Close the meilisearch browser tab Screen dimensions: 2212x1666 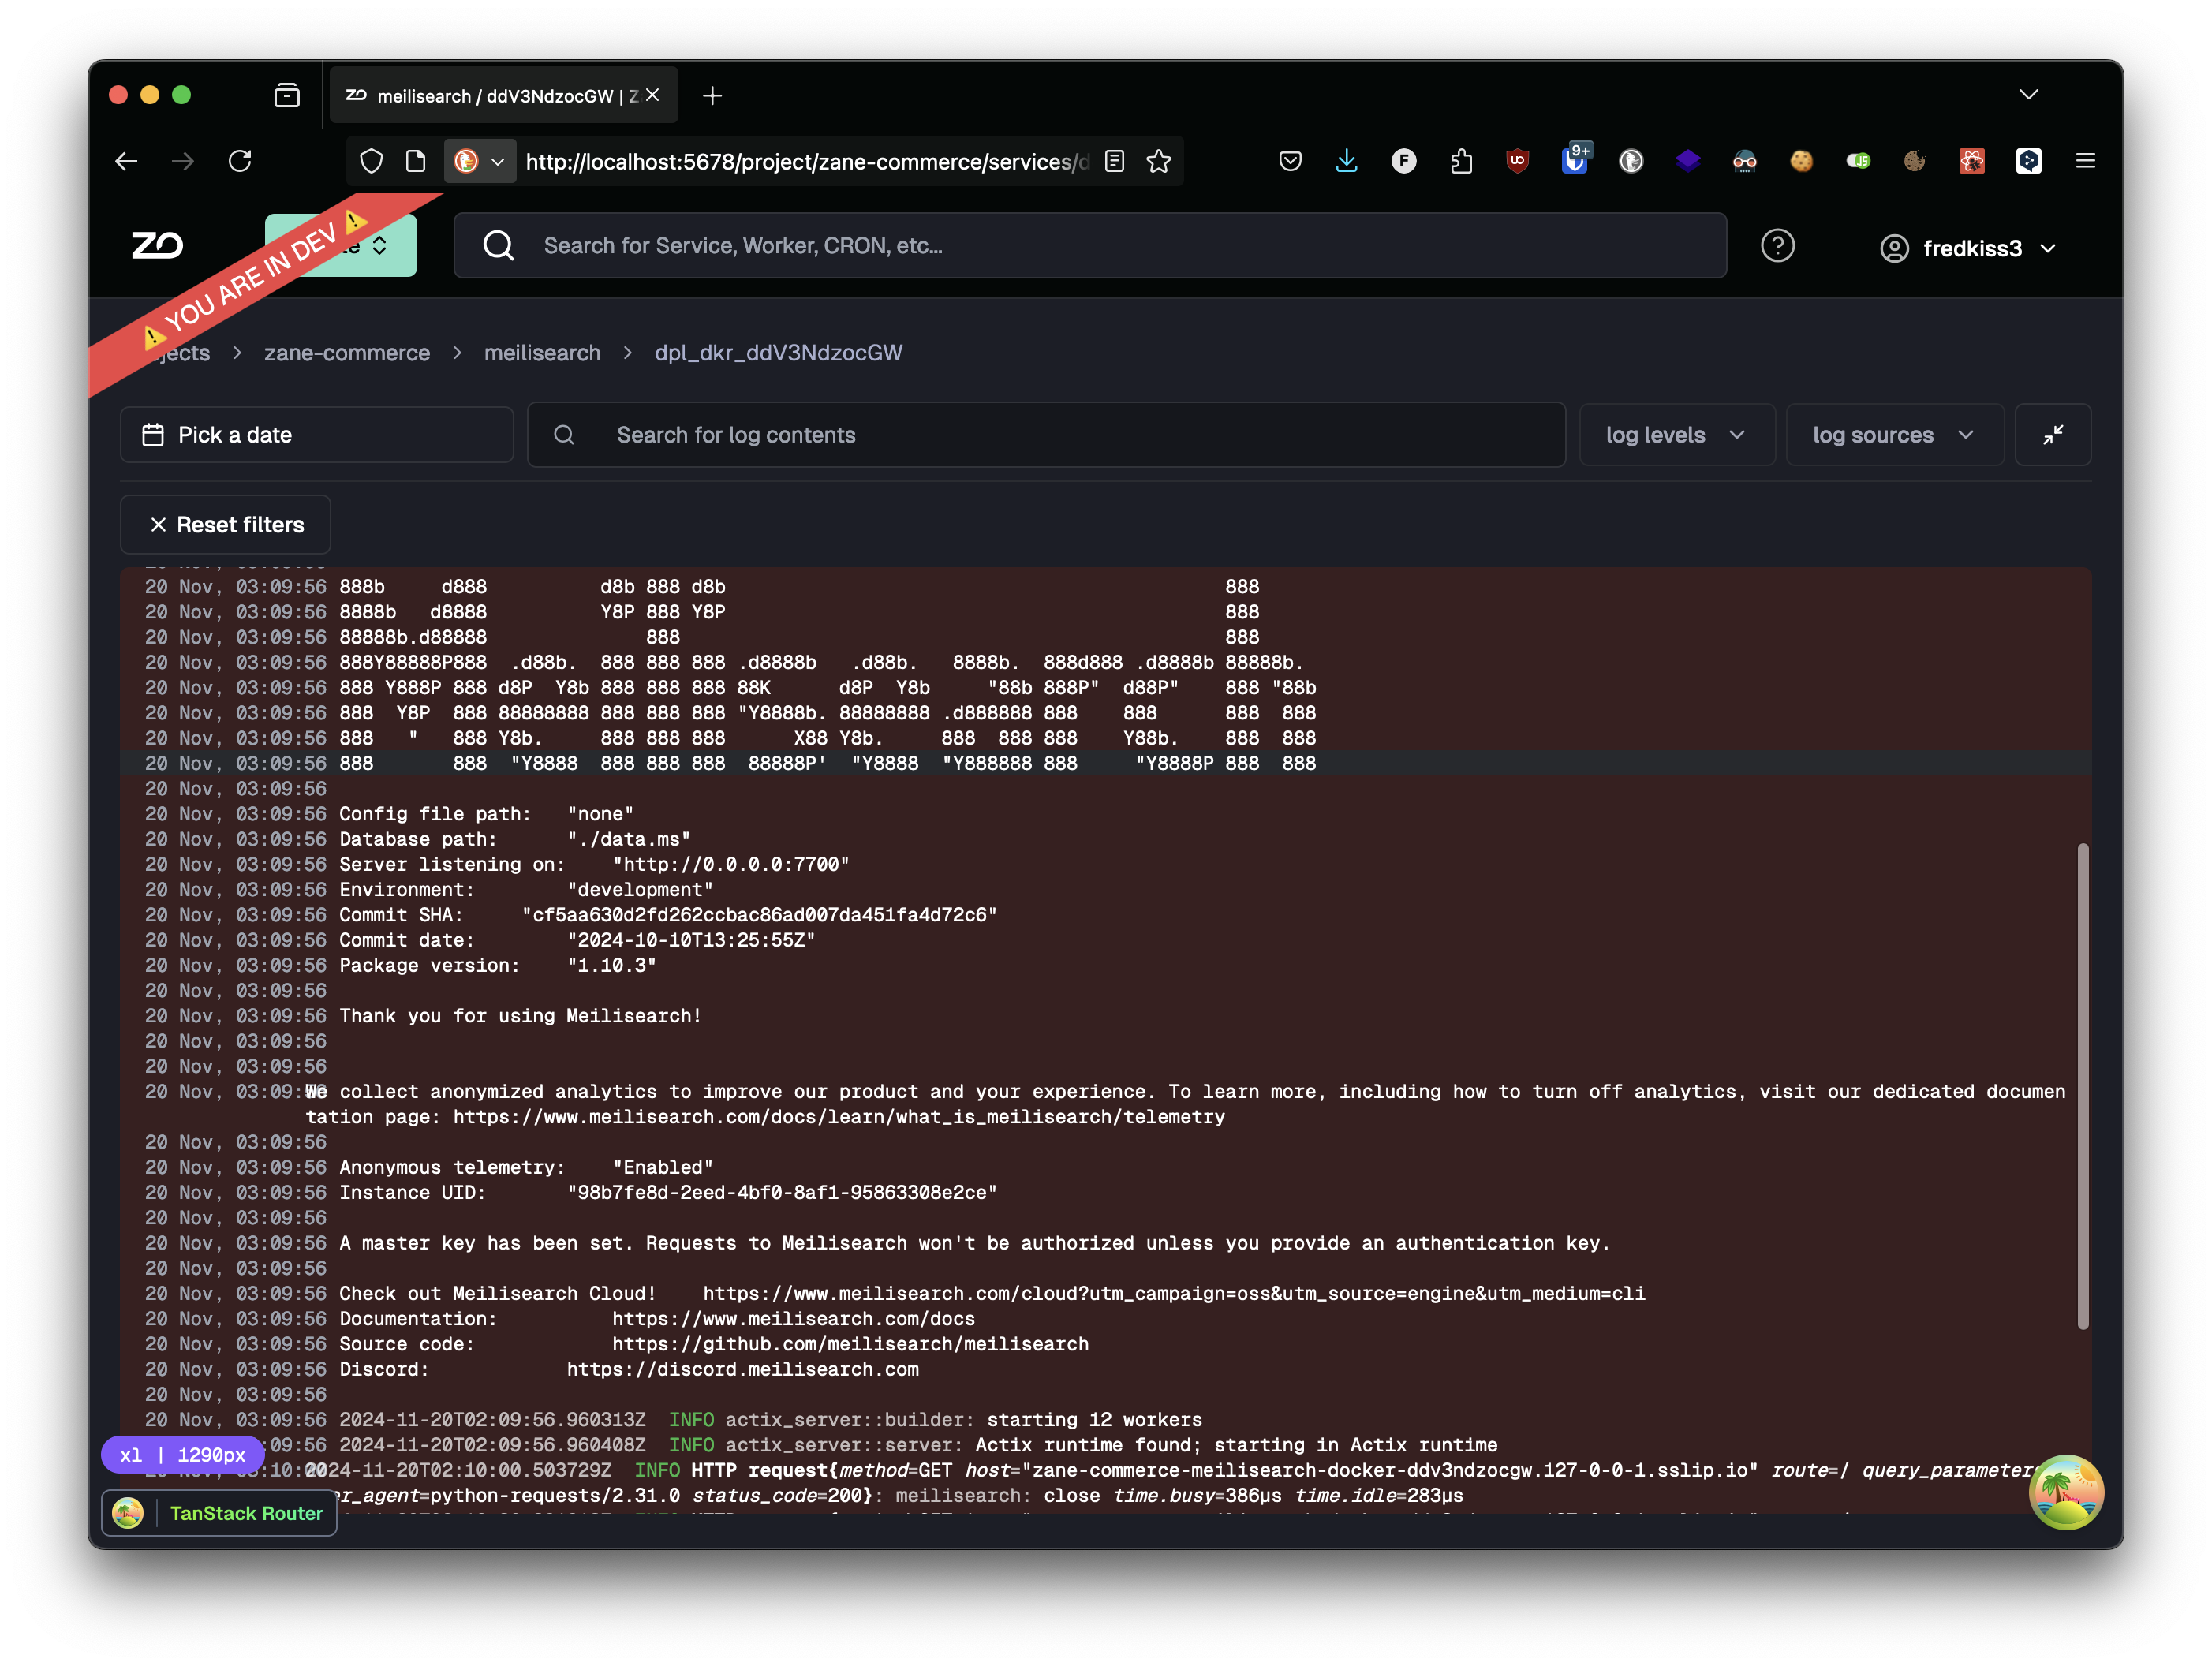[653, 95]
